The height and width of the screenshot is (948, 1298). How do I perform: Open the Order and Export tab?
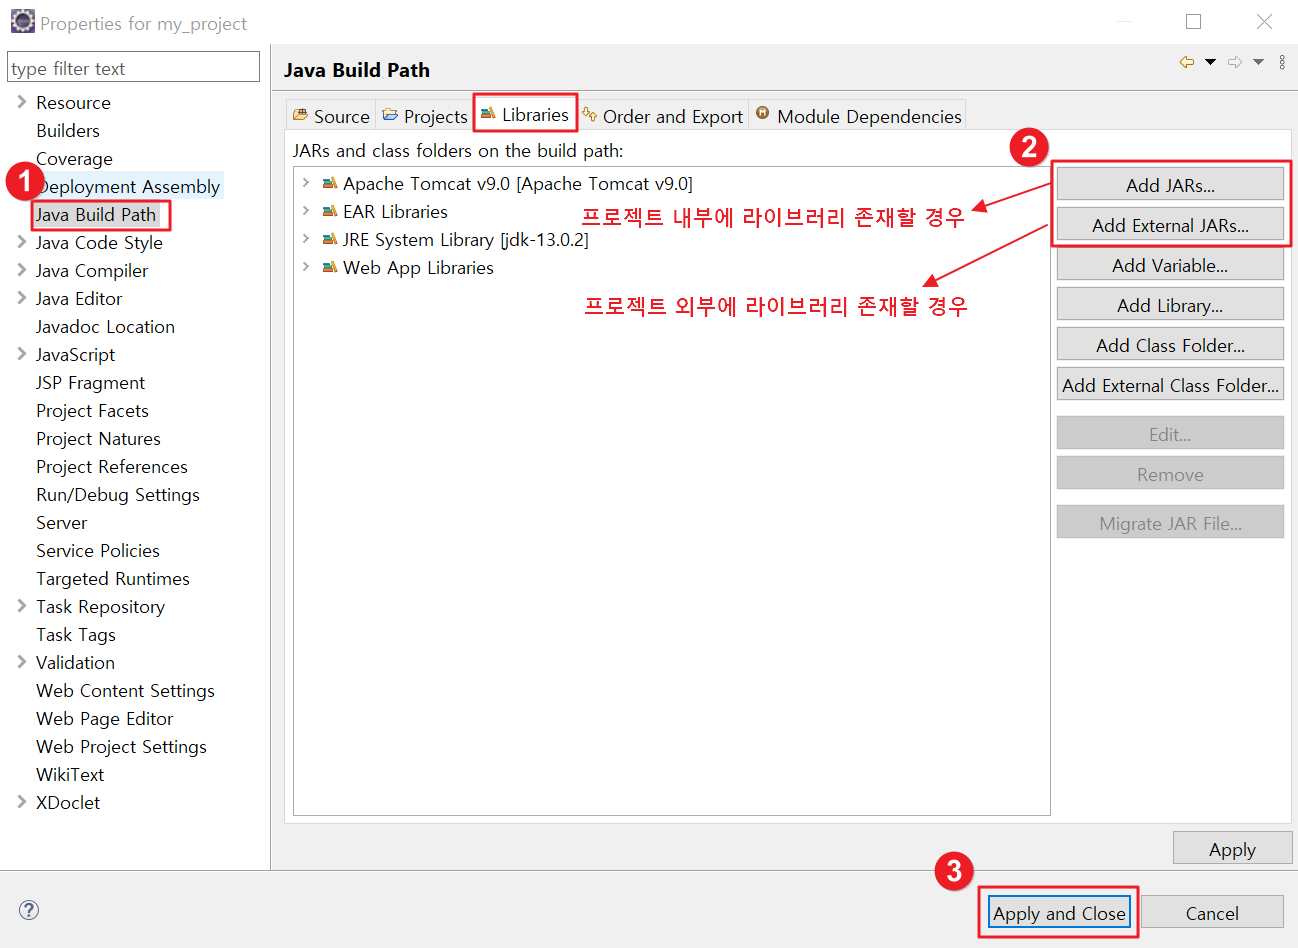tap(663, 116)
